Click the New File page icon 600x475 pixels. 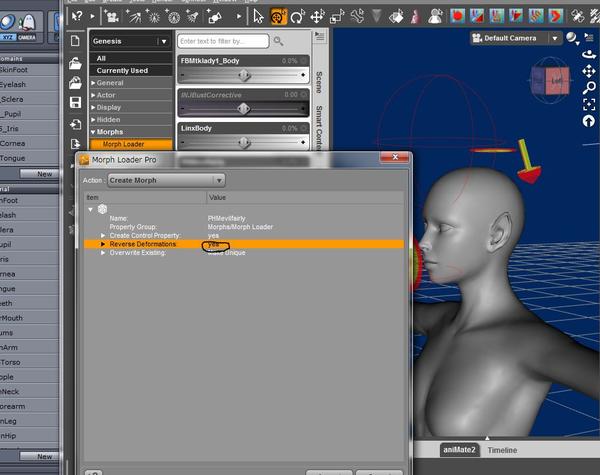click(75, 41)
